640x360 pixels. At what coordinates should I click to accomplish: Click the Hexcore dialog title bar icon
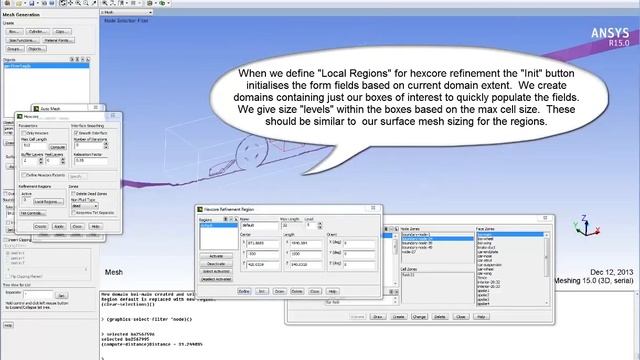pyautogui.click(x=19, y=116)
